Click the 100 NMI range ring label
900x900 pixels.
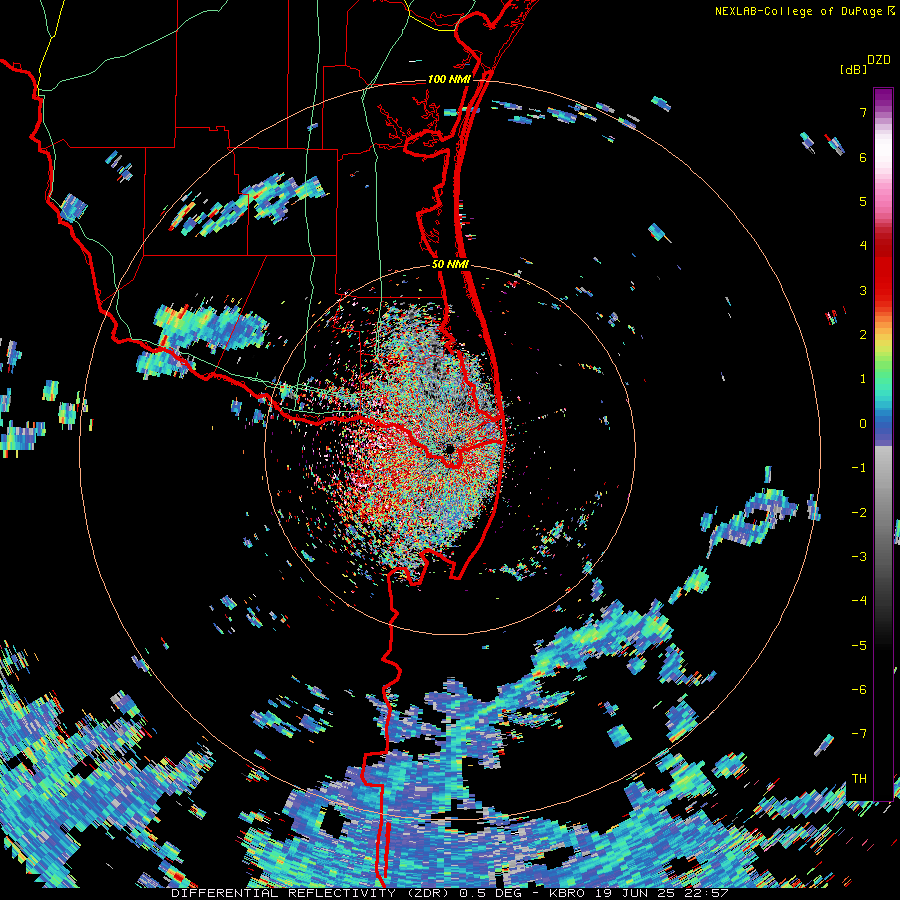(449, 79)
